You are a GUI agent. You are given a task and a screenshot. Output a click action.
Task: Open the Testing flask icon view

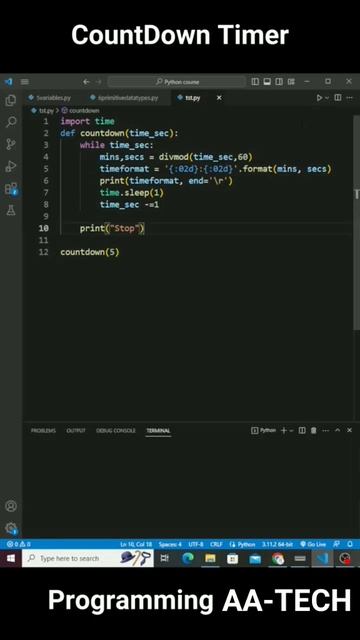[11, 211]
